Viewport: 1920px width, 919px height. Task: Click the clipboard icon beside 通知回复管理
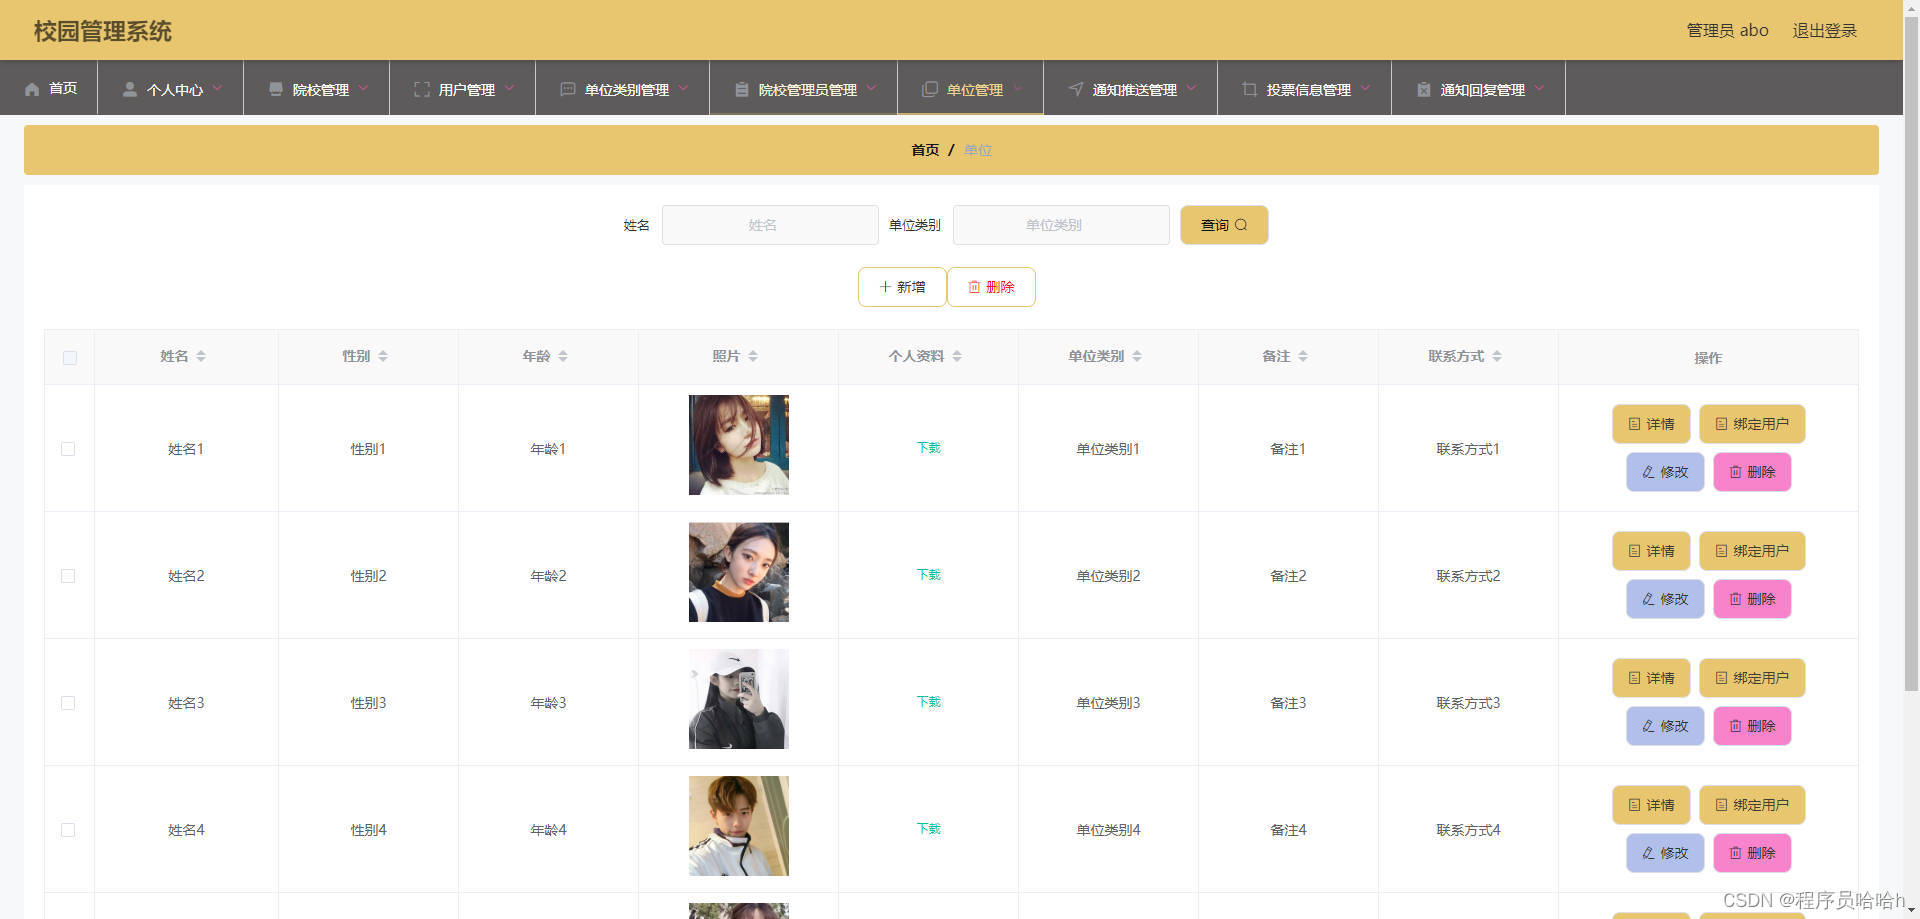(x=1424, y=89)
